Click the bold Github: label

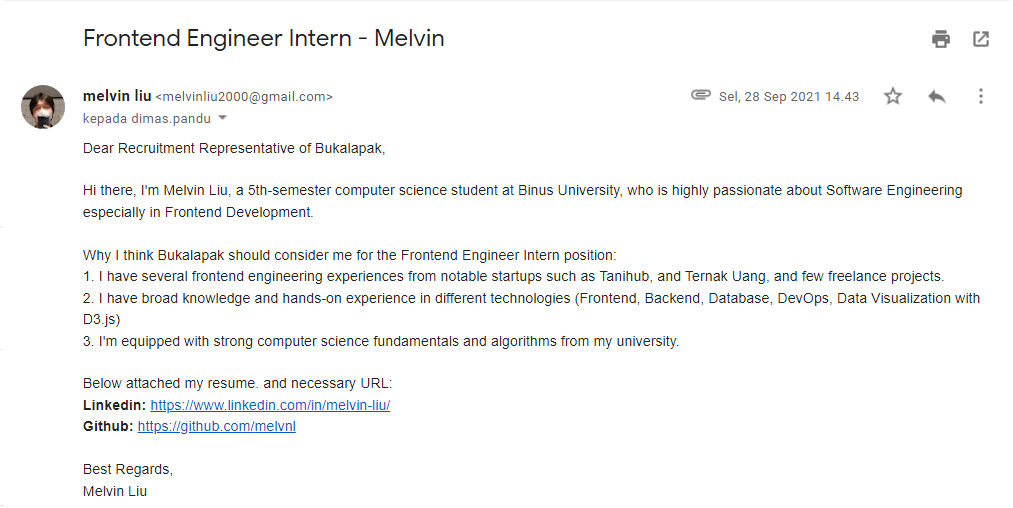[108, 427]
